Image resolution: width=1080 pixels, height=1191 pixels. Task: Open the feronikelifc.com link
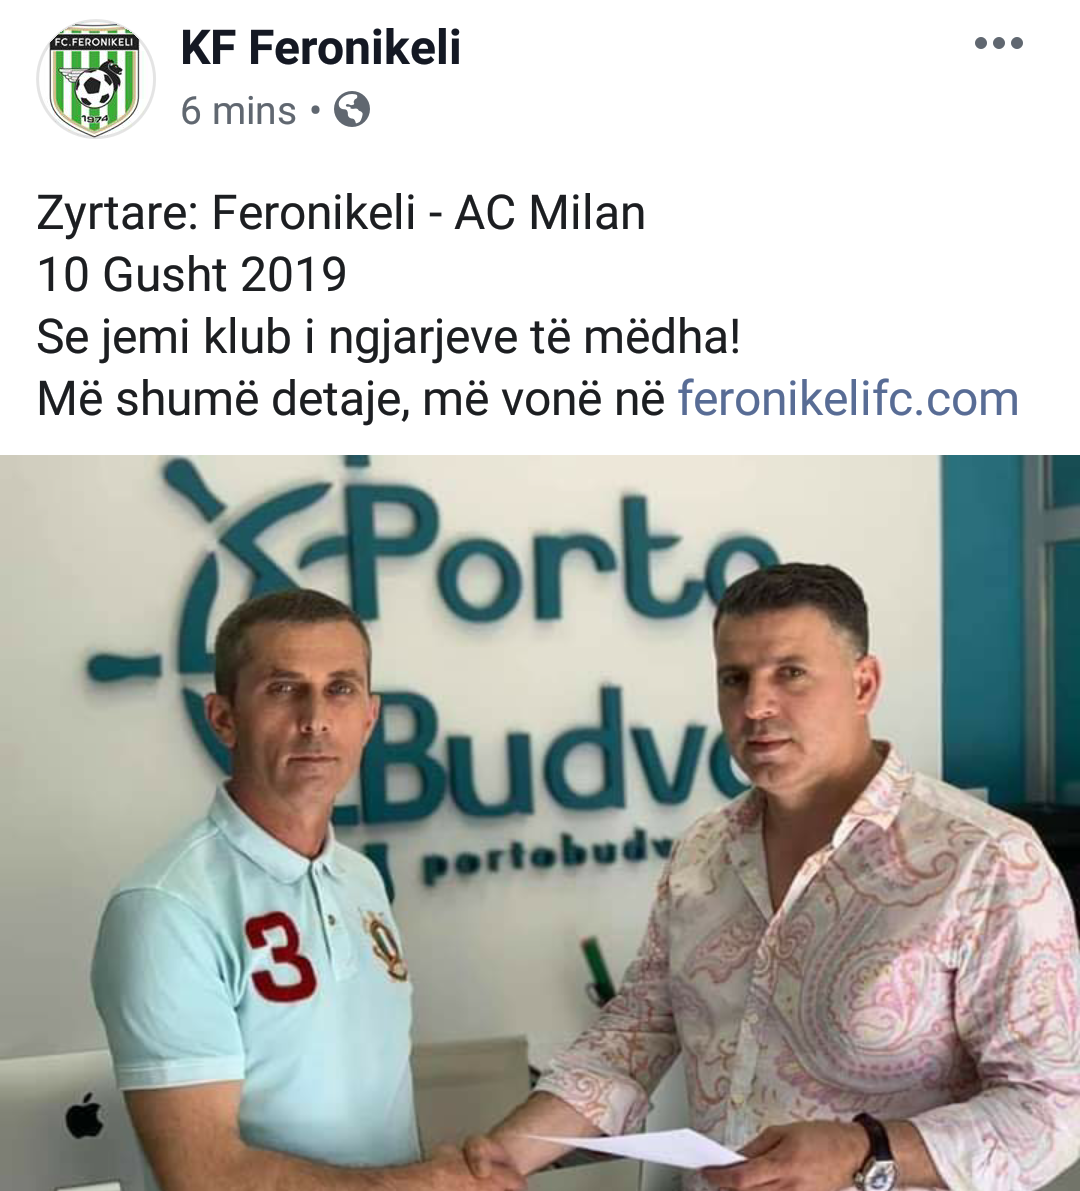848,399
